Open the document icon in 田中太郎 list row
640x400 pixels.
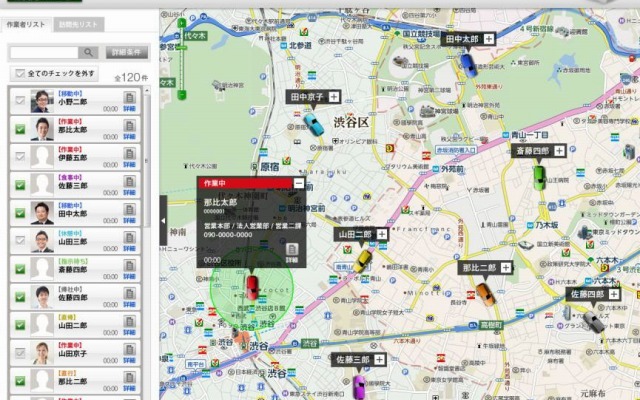(x=129, y=209)
